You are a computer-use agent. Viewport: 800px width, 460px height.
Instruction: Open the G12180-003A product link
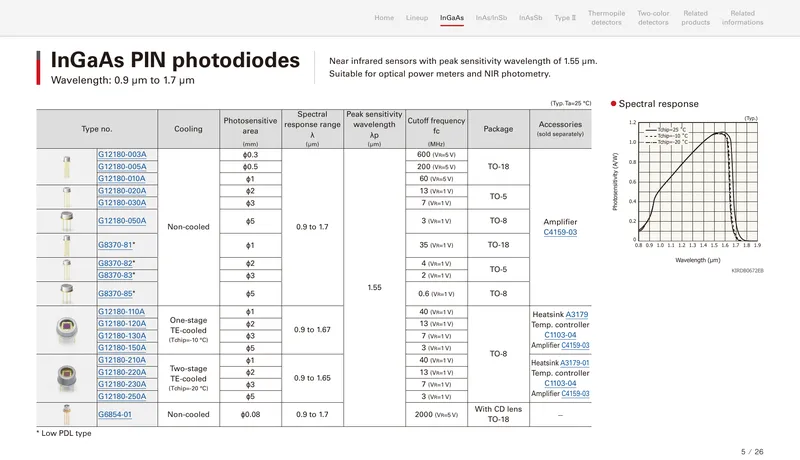[122, 155]
